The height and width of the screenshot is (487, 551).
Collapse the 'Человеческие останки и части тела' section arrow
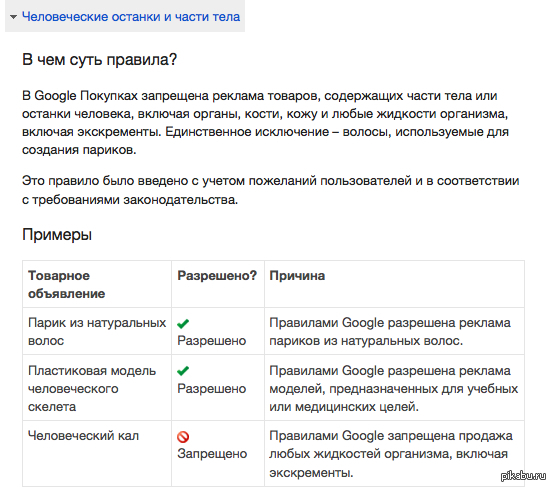14,17
